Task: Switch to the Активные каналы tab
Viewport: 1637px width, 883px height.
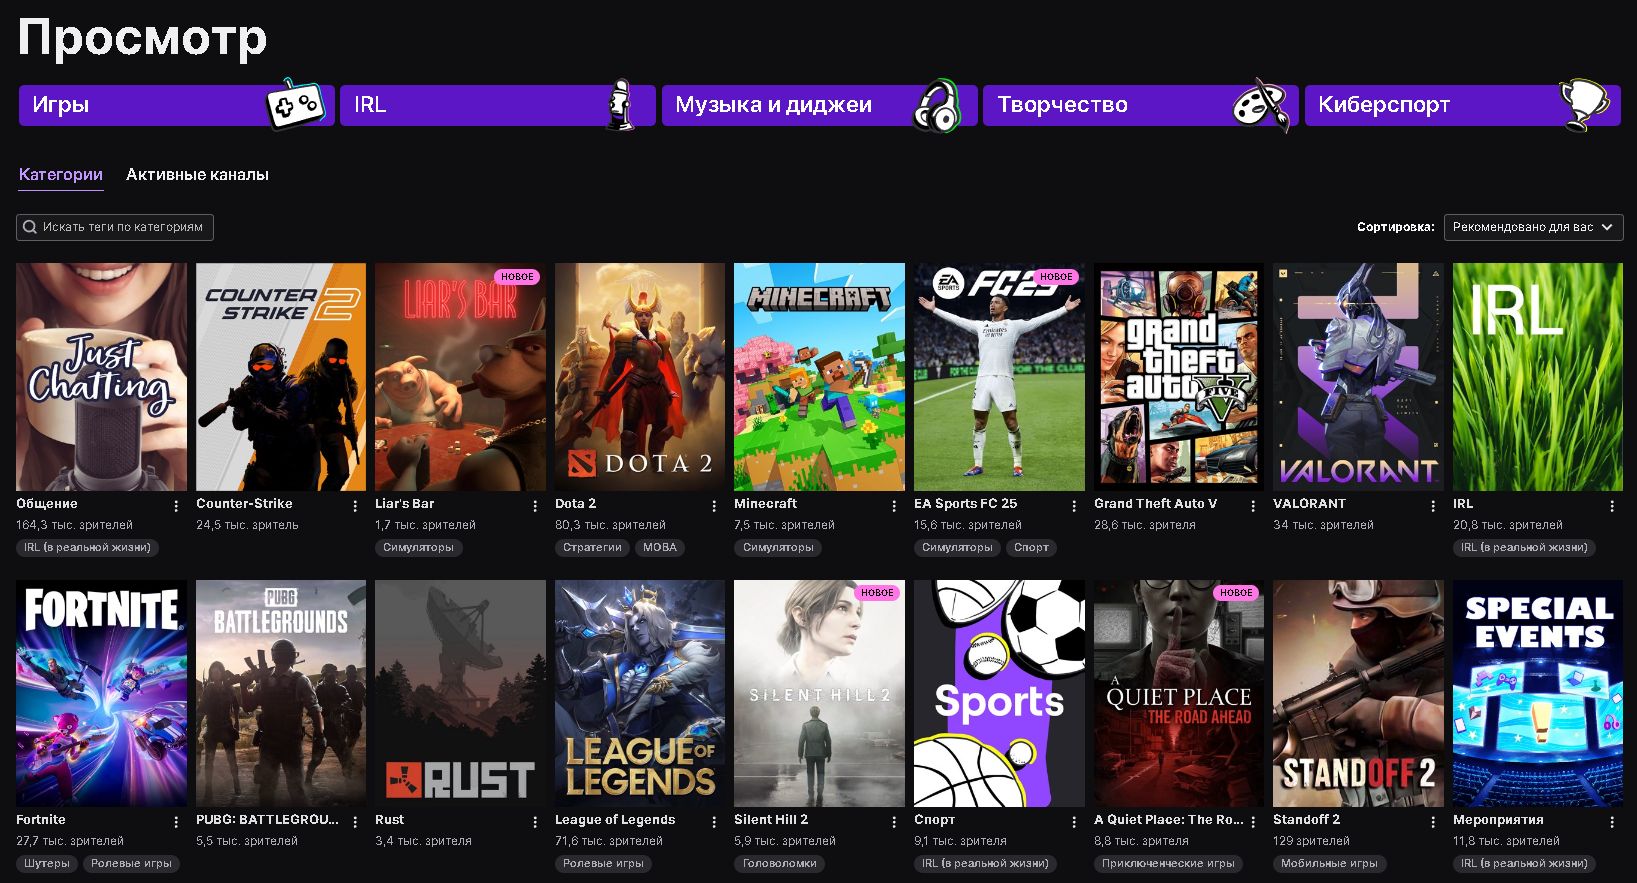Action: click(197, 174)
